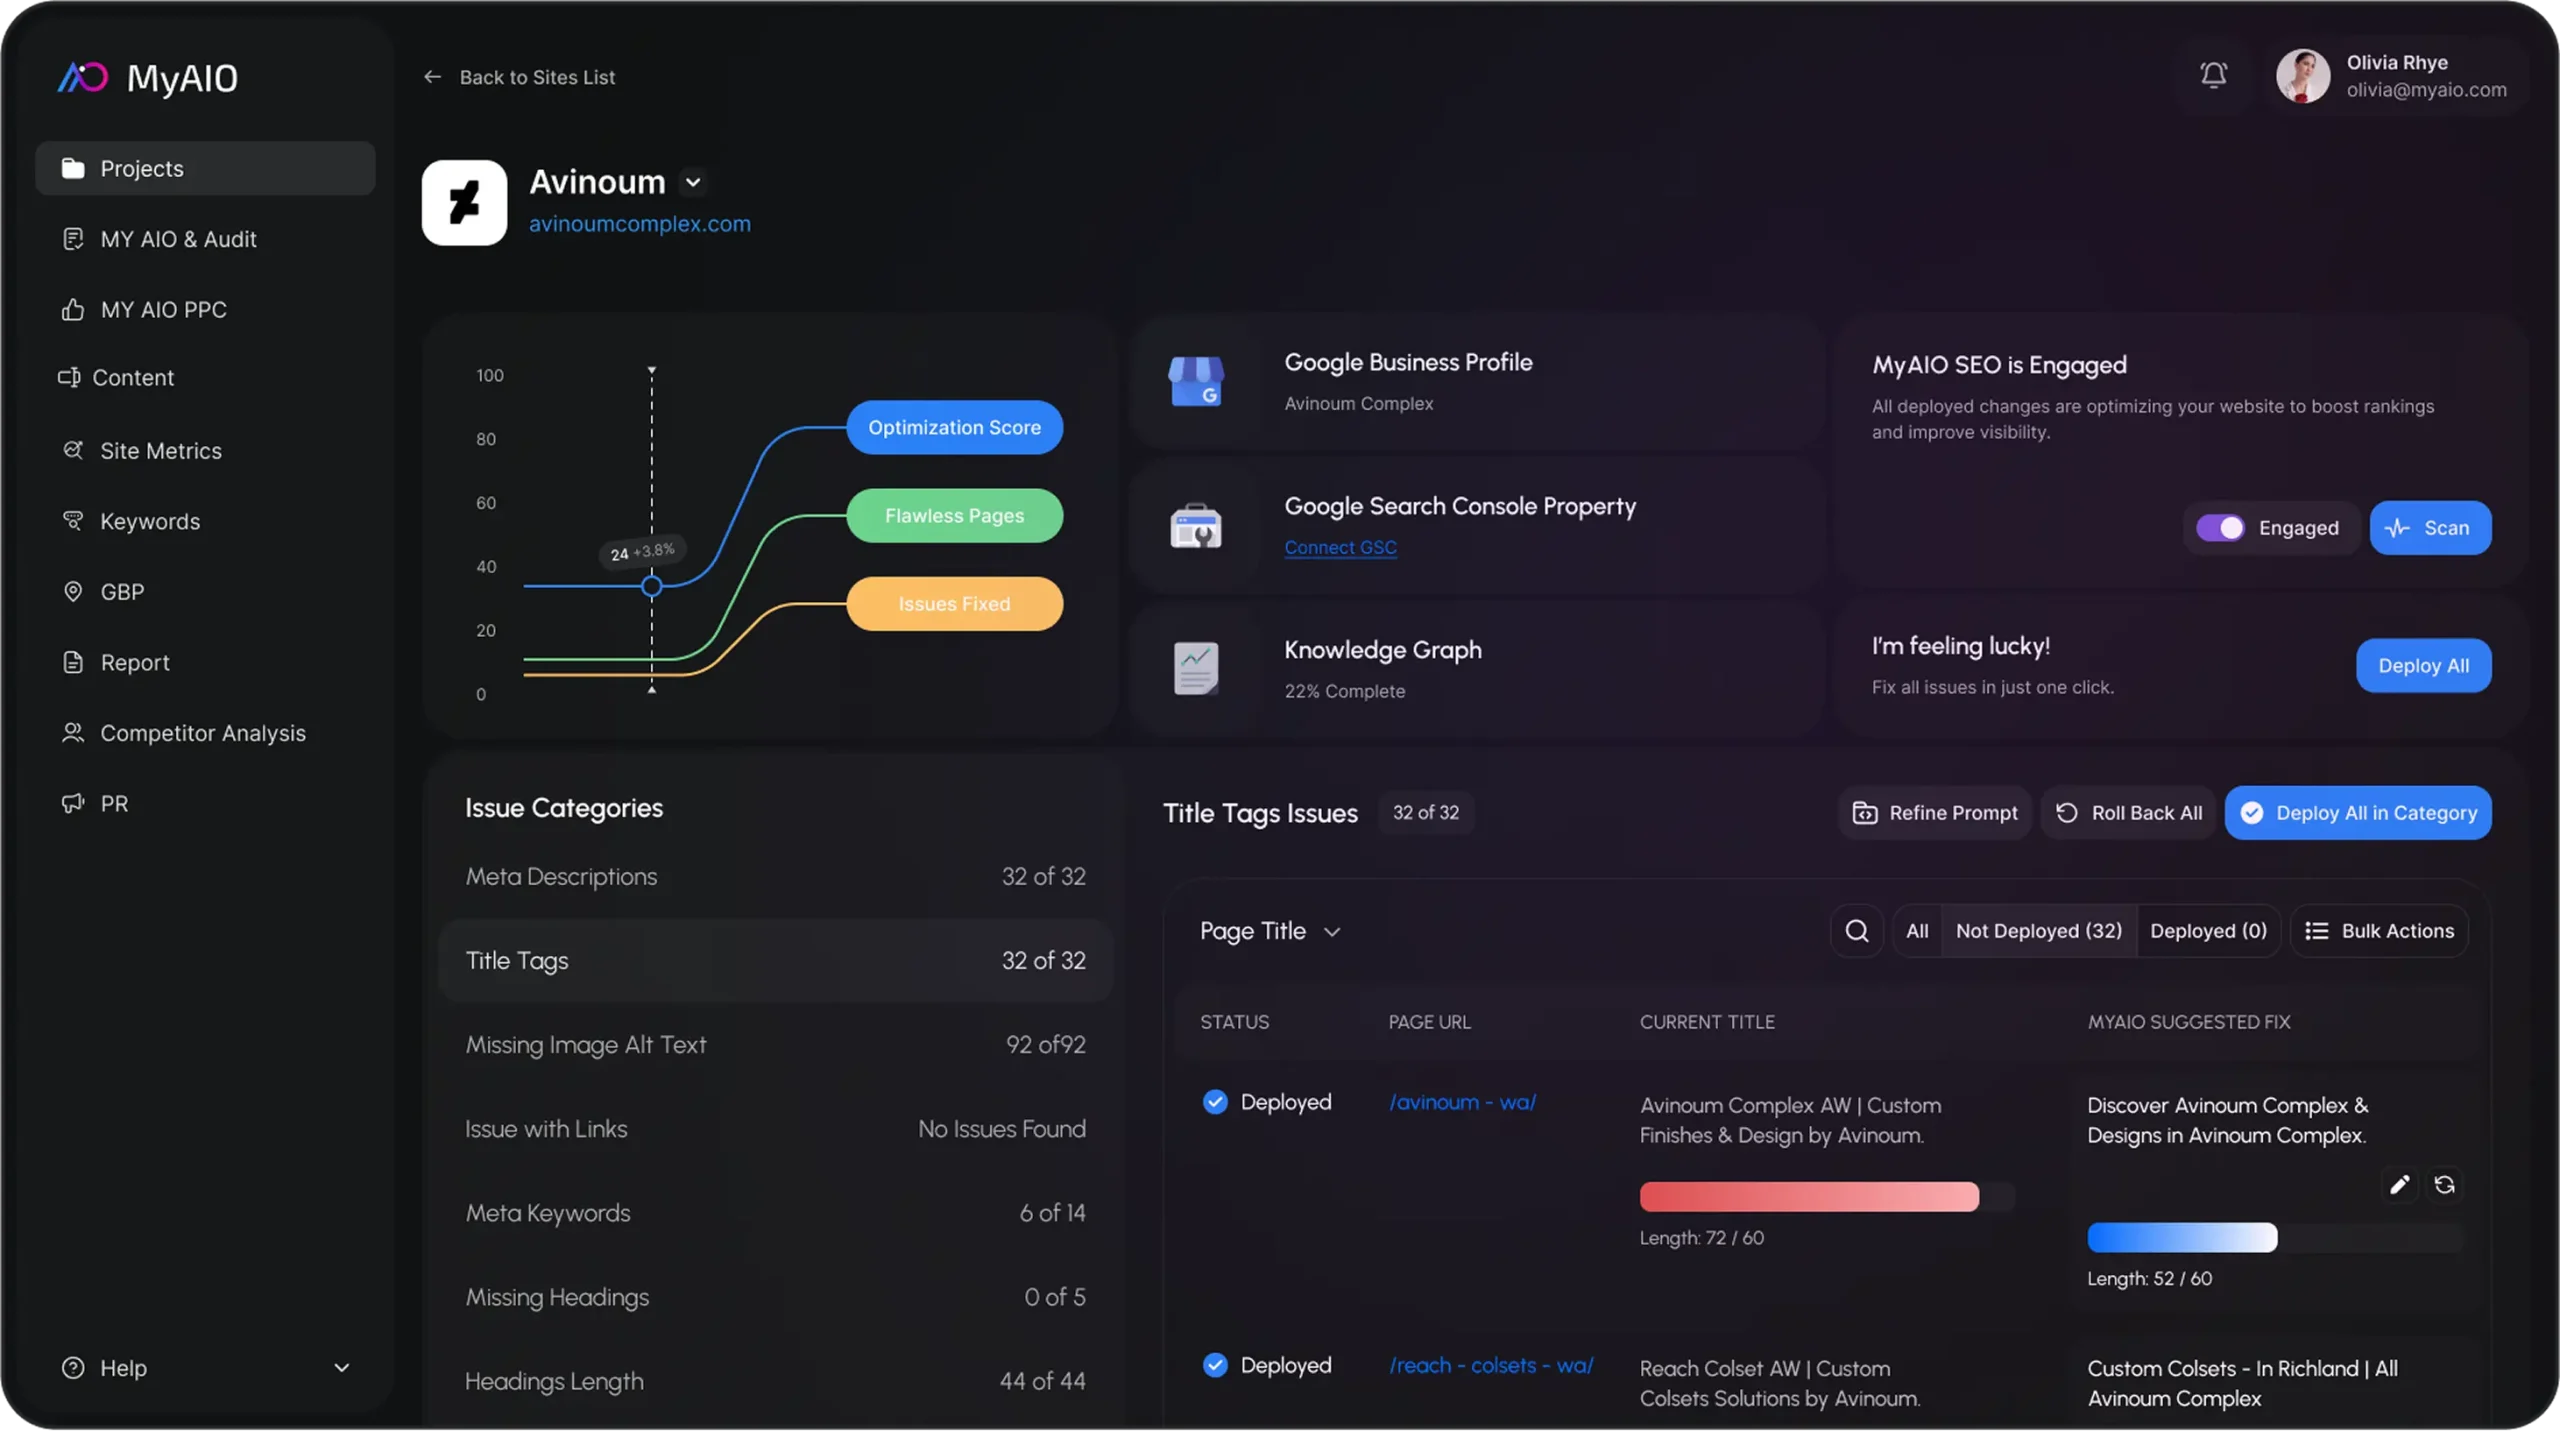Regenerate suggested fix with refresh icon
The height and width of the screenshot is (1431, 2560).
tap(2444, 1185)
